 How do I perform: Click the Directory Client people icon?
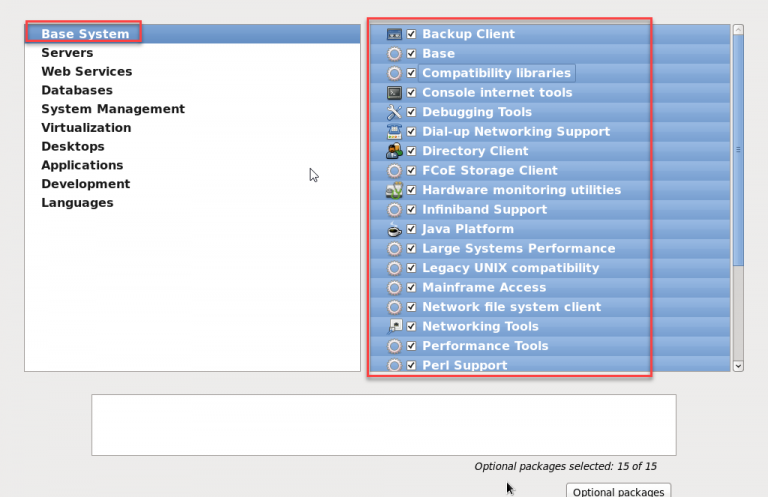pos(394,151)
